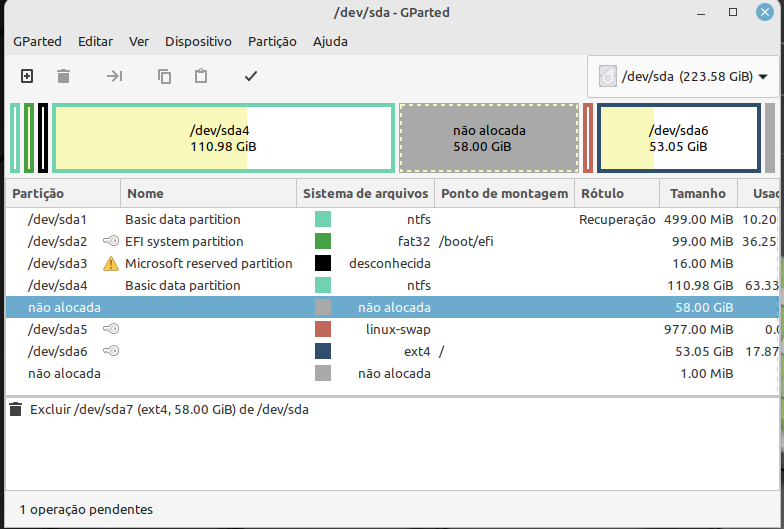The image size is (784, 529).
Task: Select the /dev/sda2 partition row
Action: coord(392,242)
